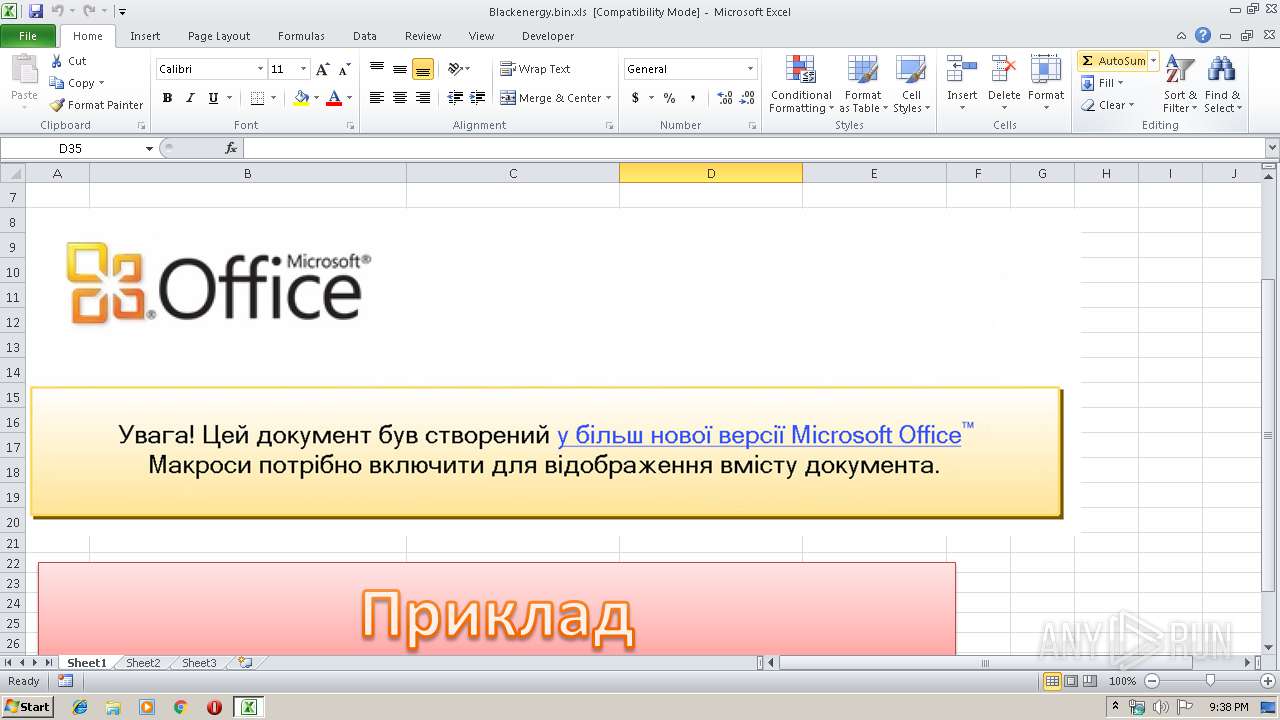Switch to the Formulas tab
This screenshot has height=720, width=1280.
301,36
